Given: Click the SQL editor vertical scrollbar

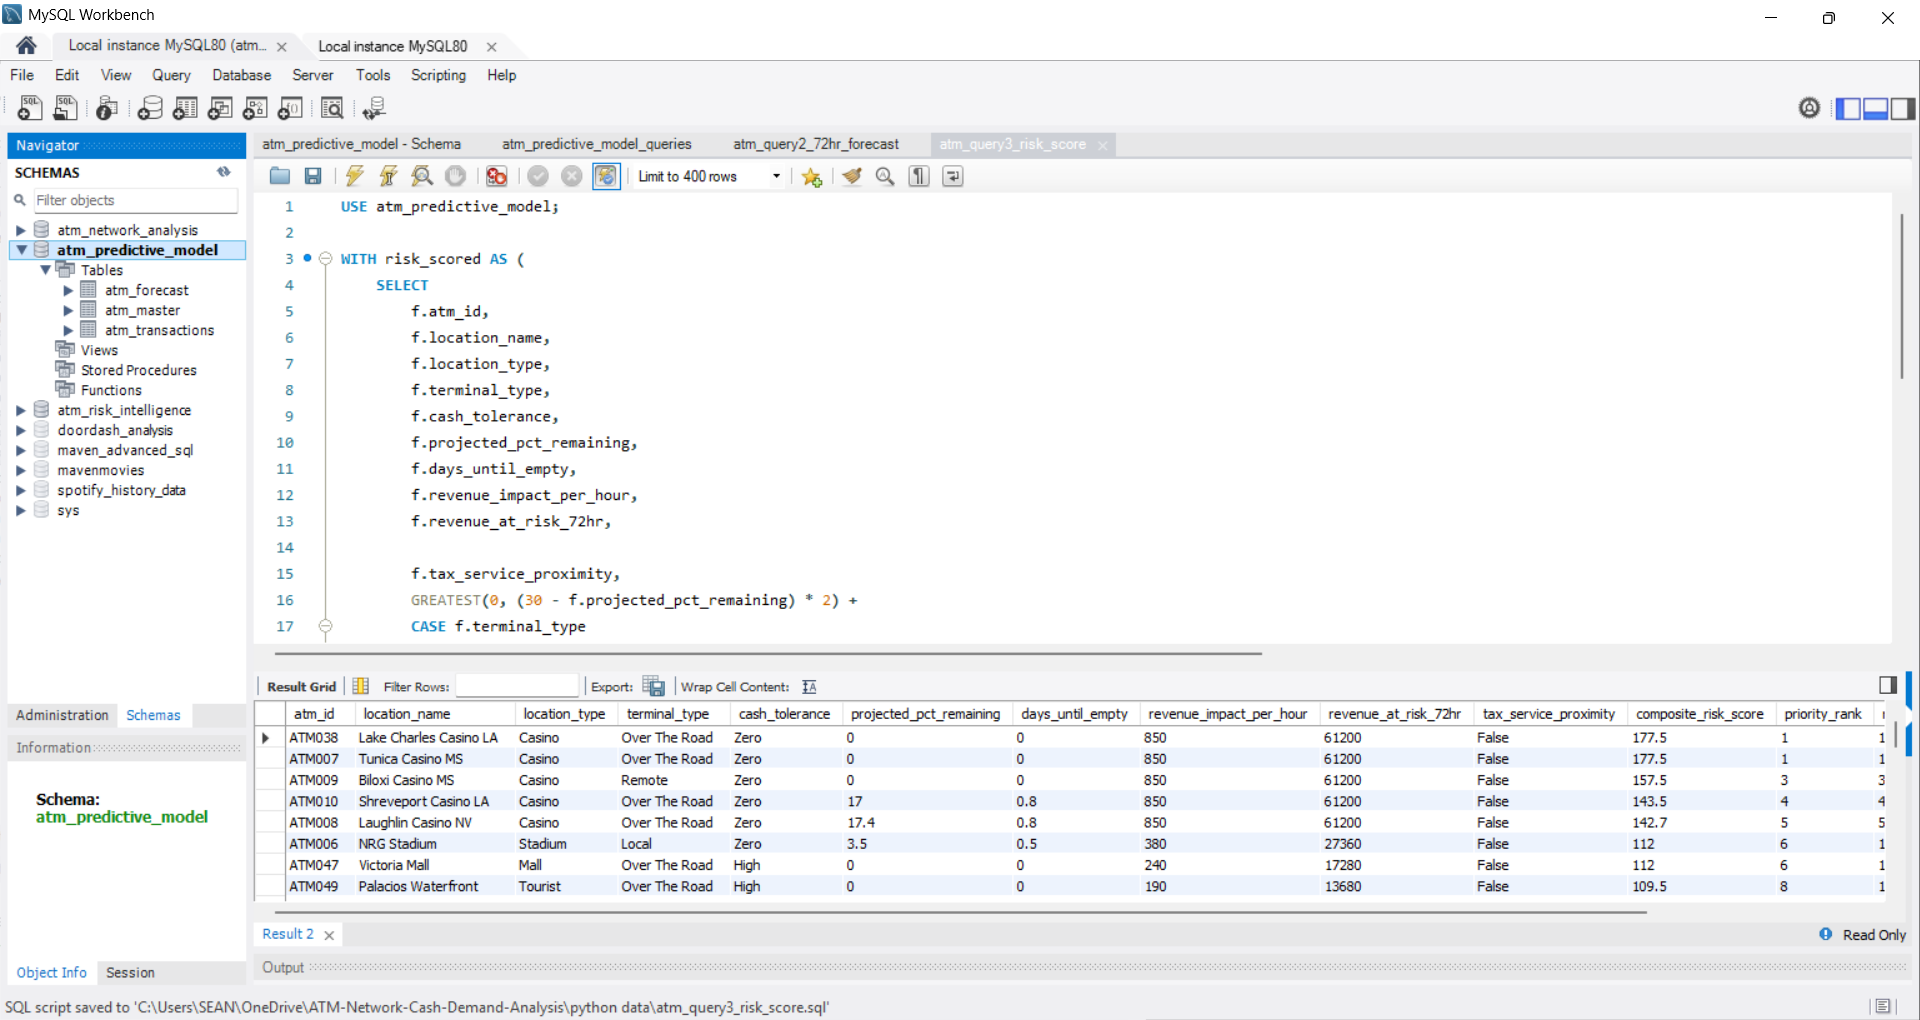Looking at the screenshot, I should pos(1901,295).
